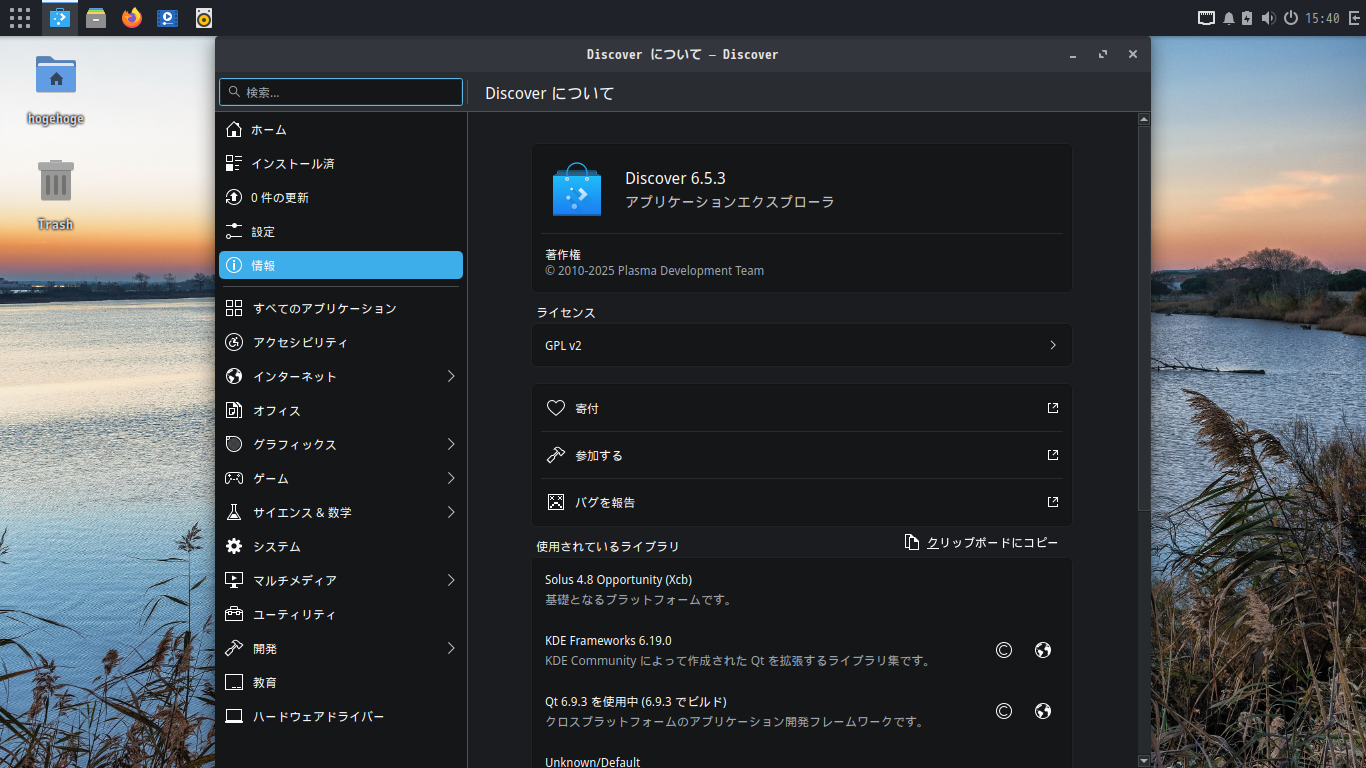The height and width of the screenshot is (768, 1366).
Task: Open インストール済 installed apps list
Action: pyautogui.click(x=340, y=164)
